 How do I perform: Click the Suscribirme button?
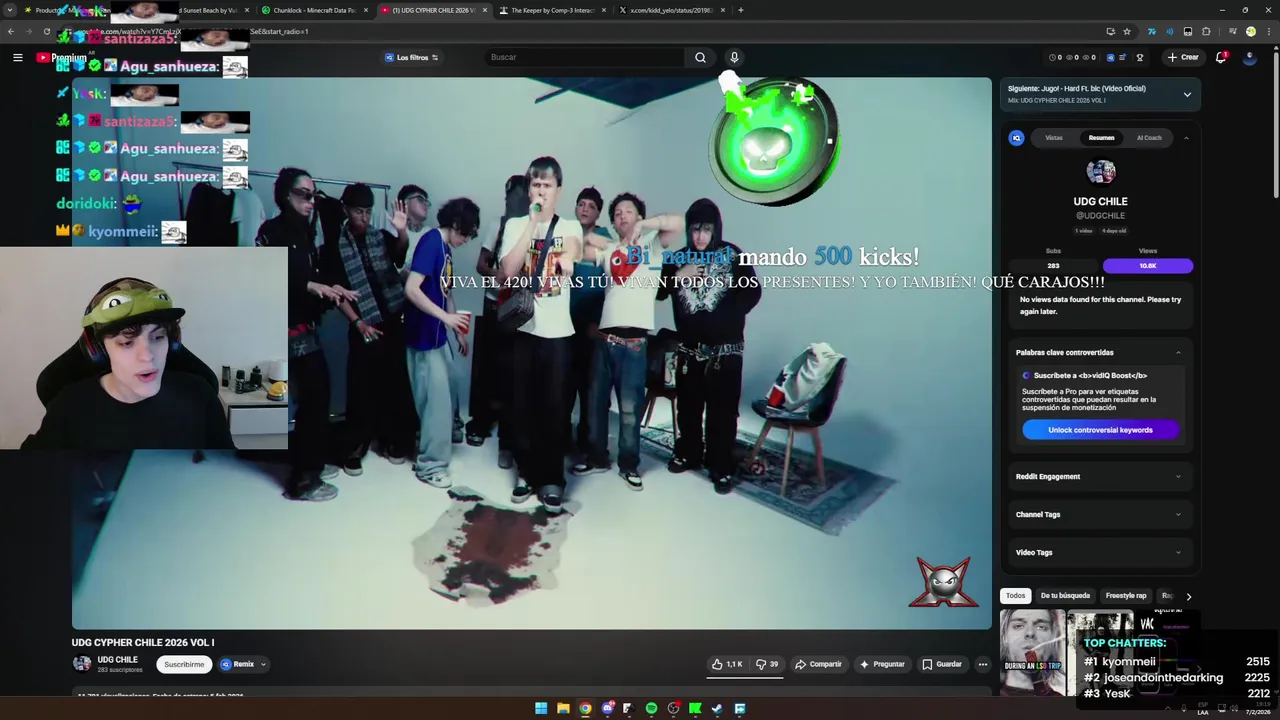184,664
